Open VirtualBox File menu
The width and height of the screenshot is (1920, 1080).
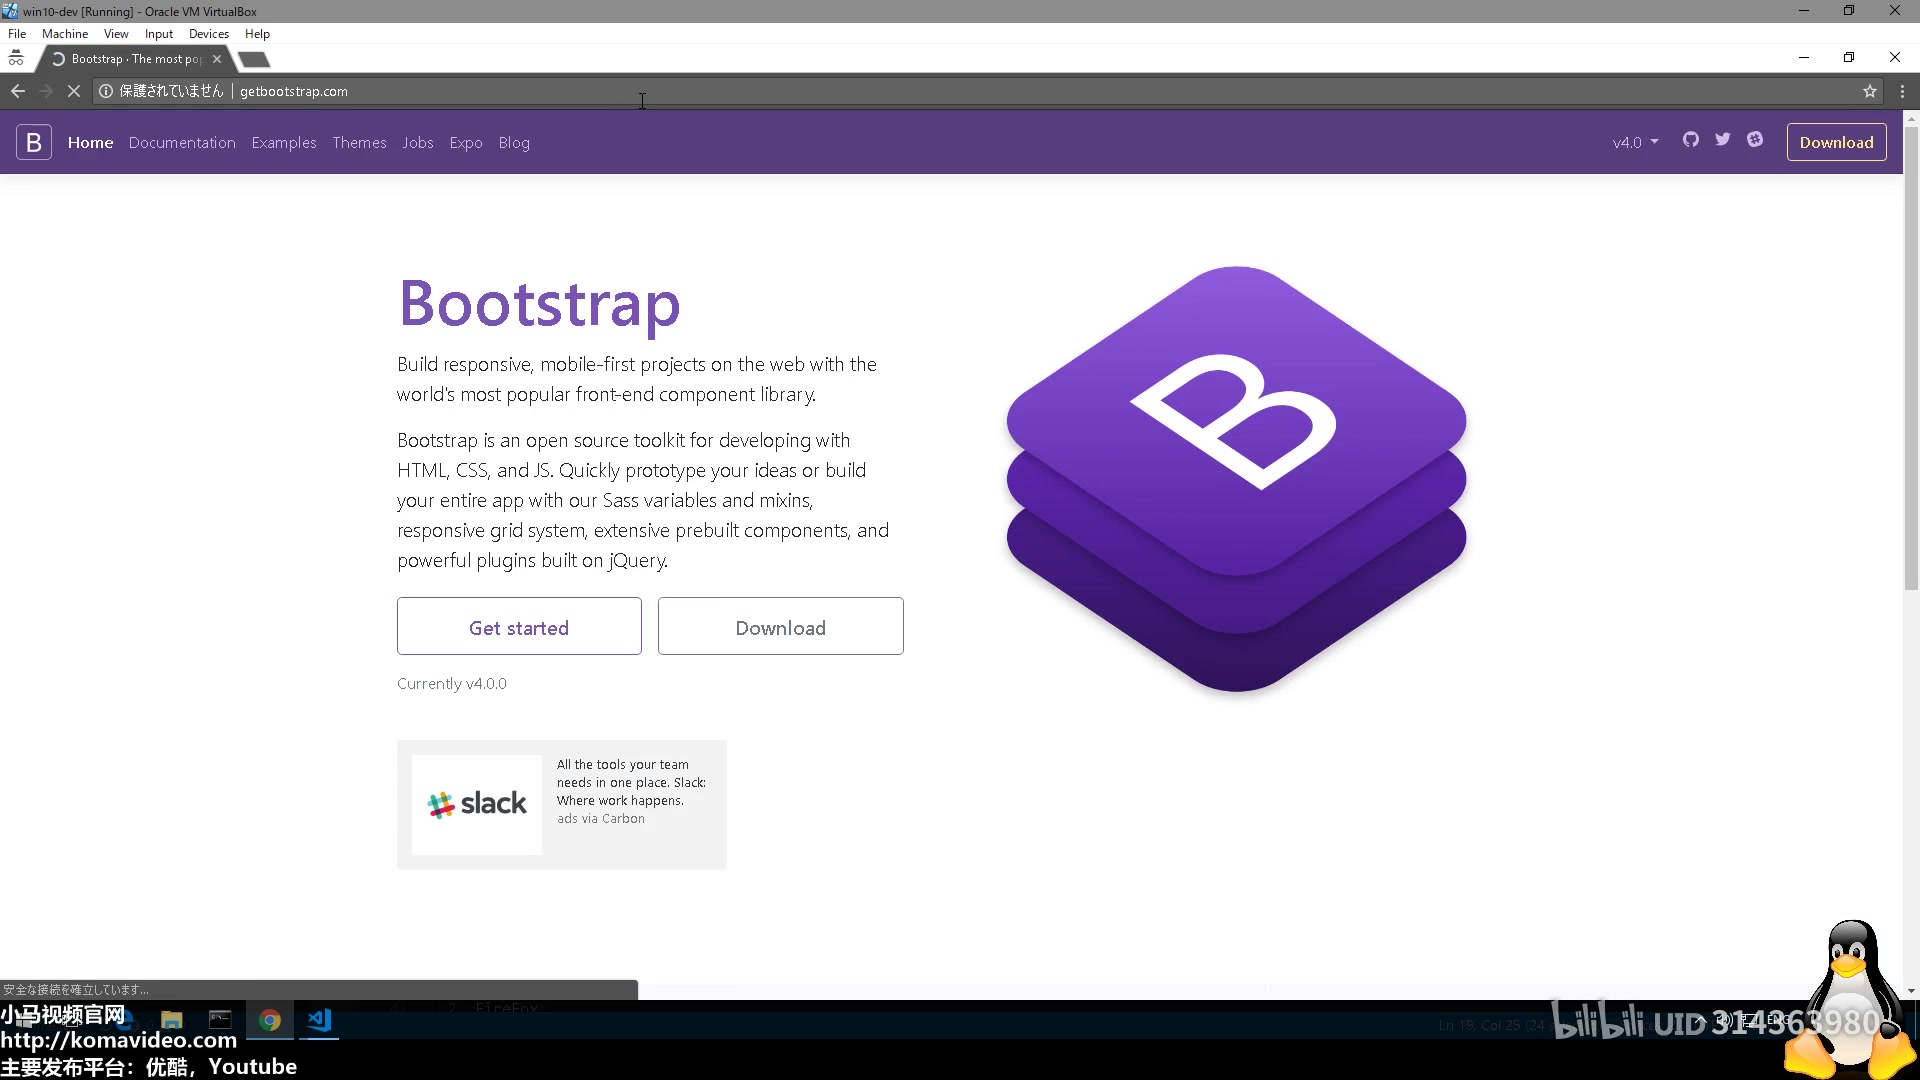tap(17, 34)
